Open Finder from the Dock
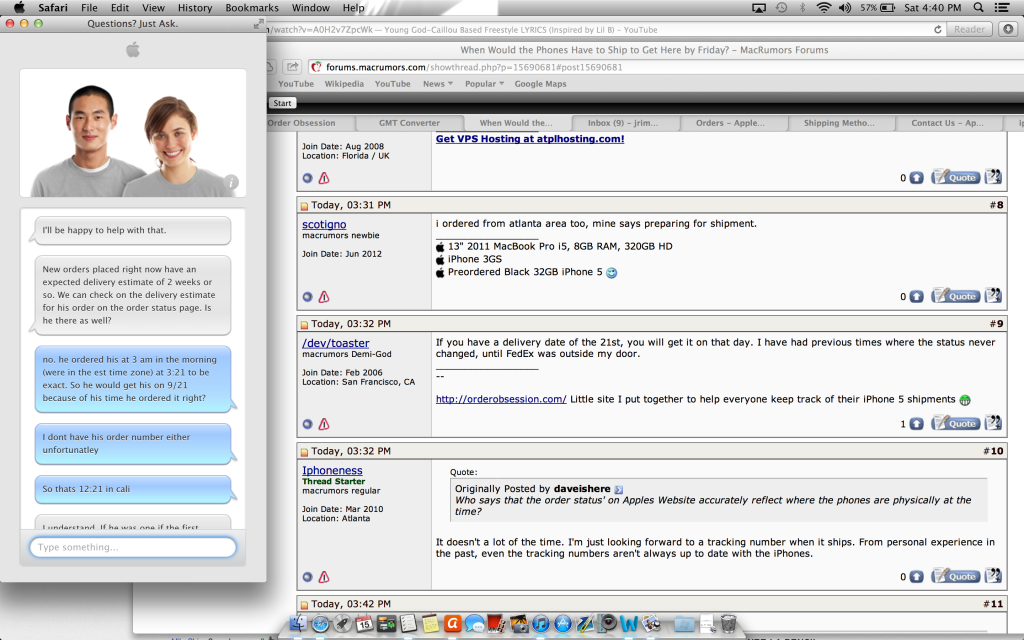Viewport: 1024px width, 640px height. coord(298,623)
